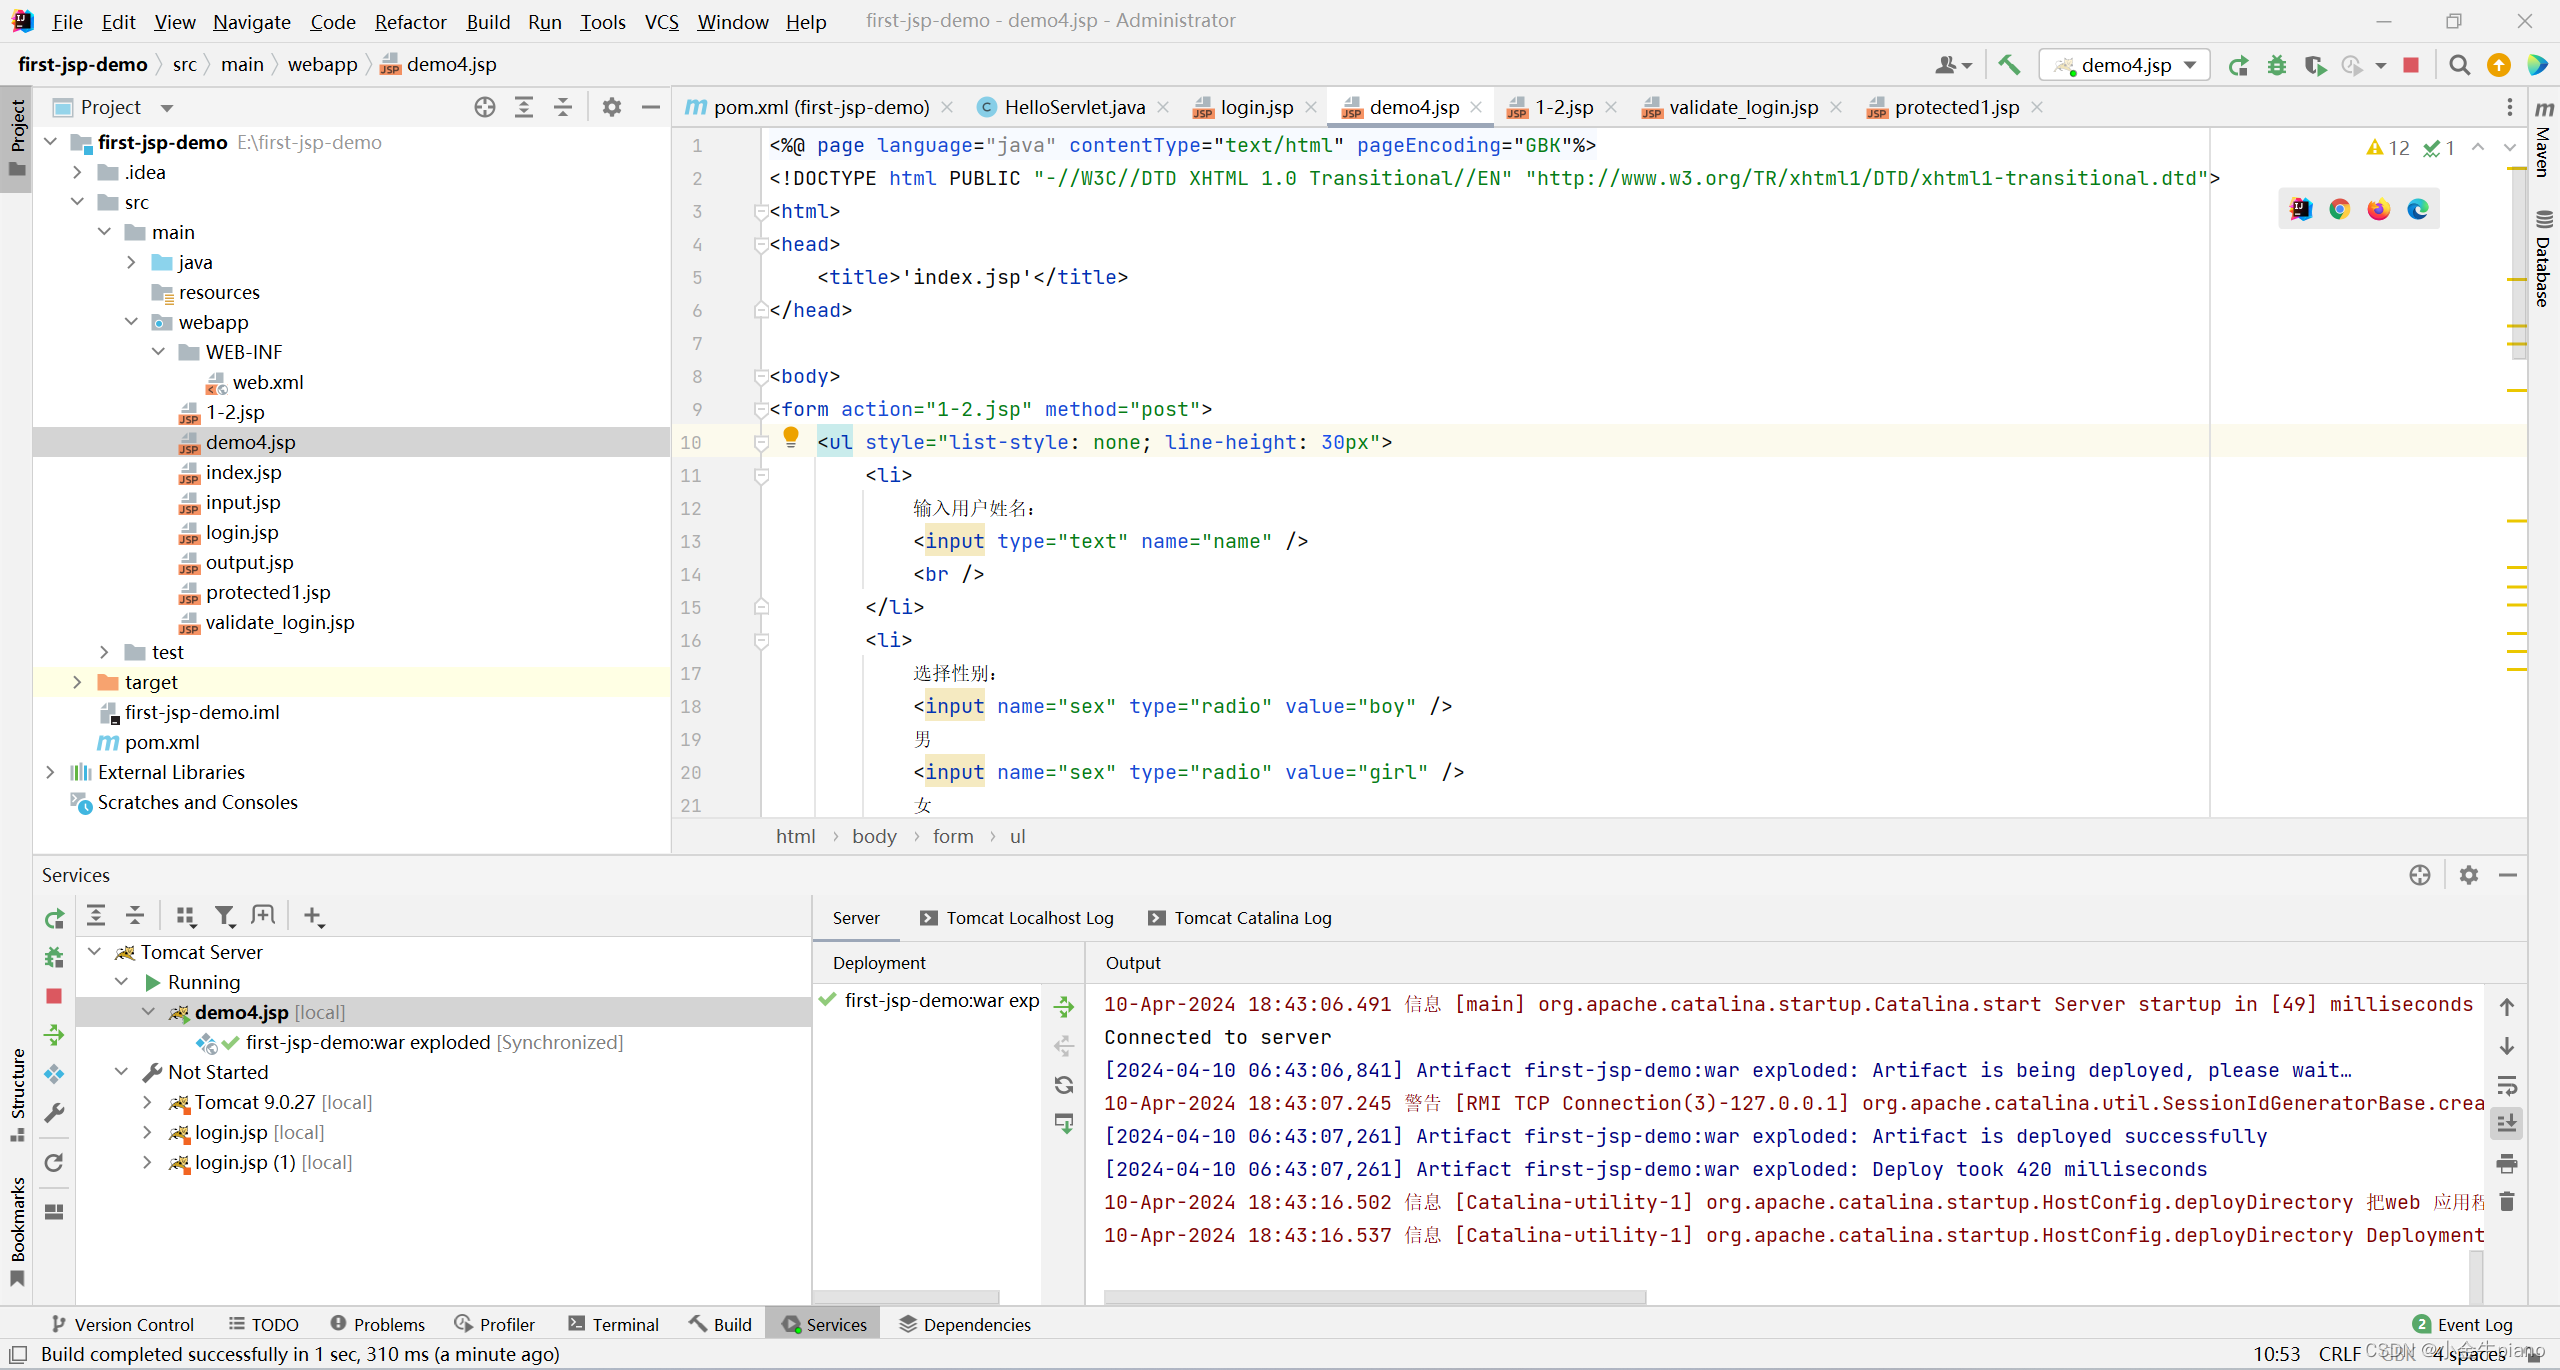This screenshot has height=1370, width=2560.
Task: Open page in Firefox browser icon
Action: pos(2378,209)
